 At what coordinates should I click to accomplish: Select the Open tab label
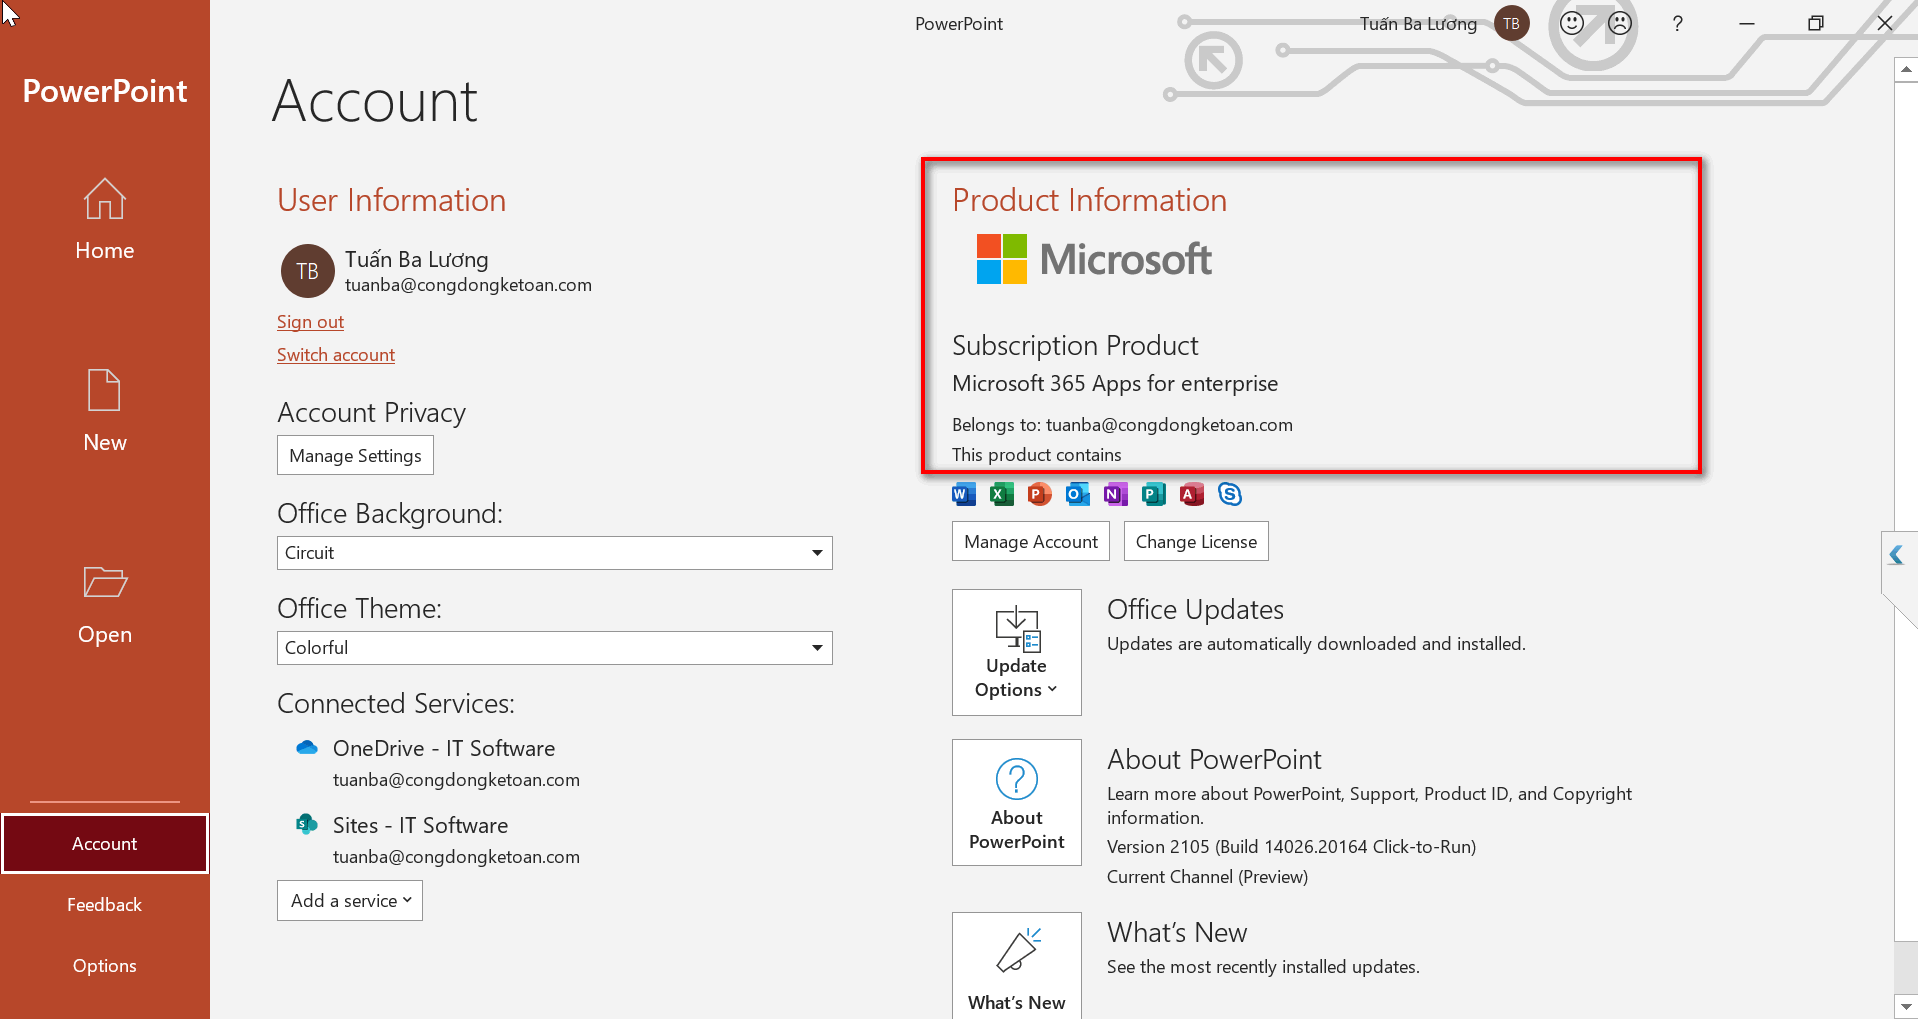pos(105,634)
